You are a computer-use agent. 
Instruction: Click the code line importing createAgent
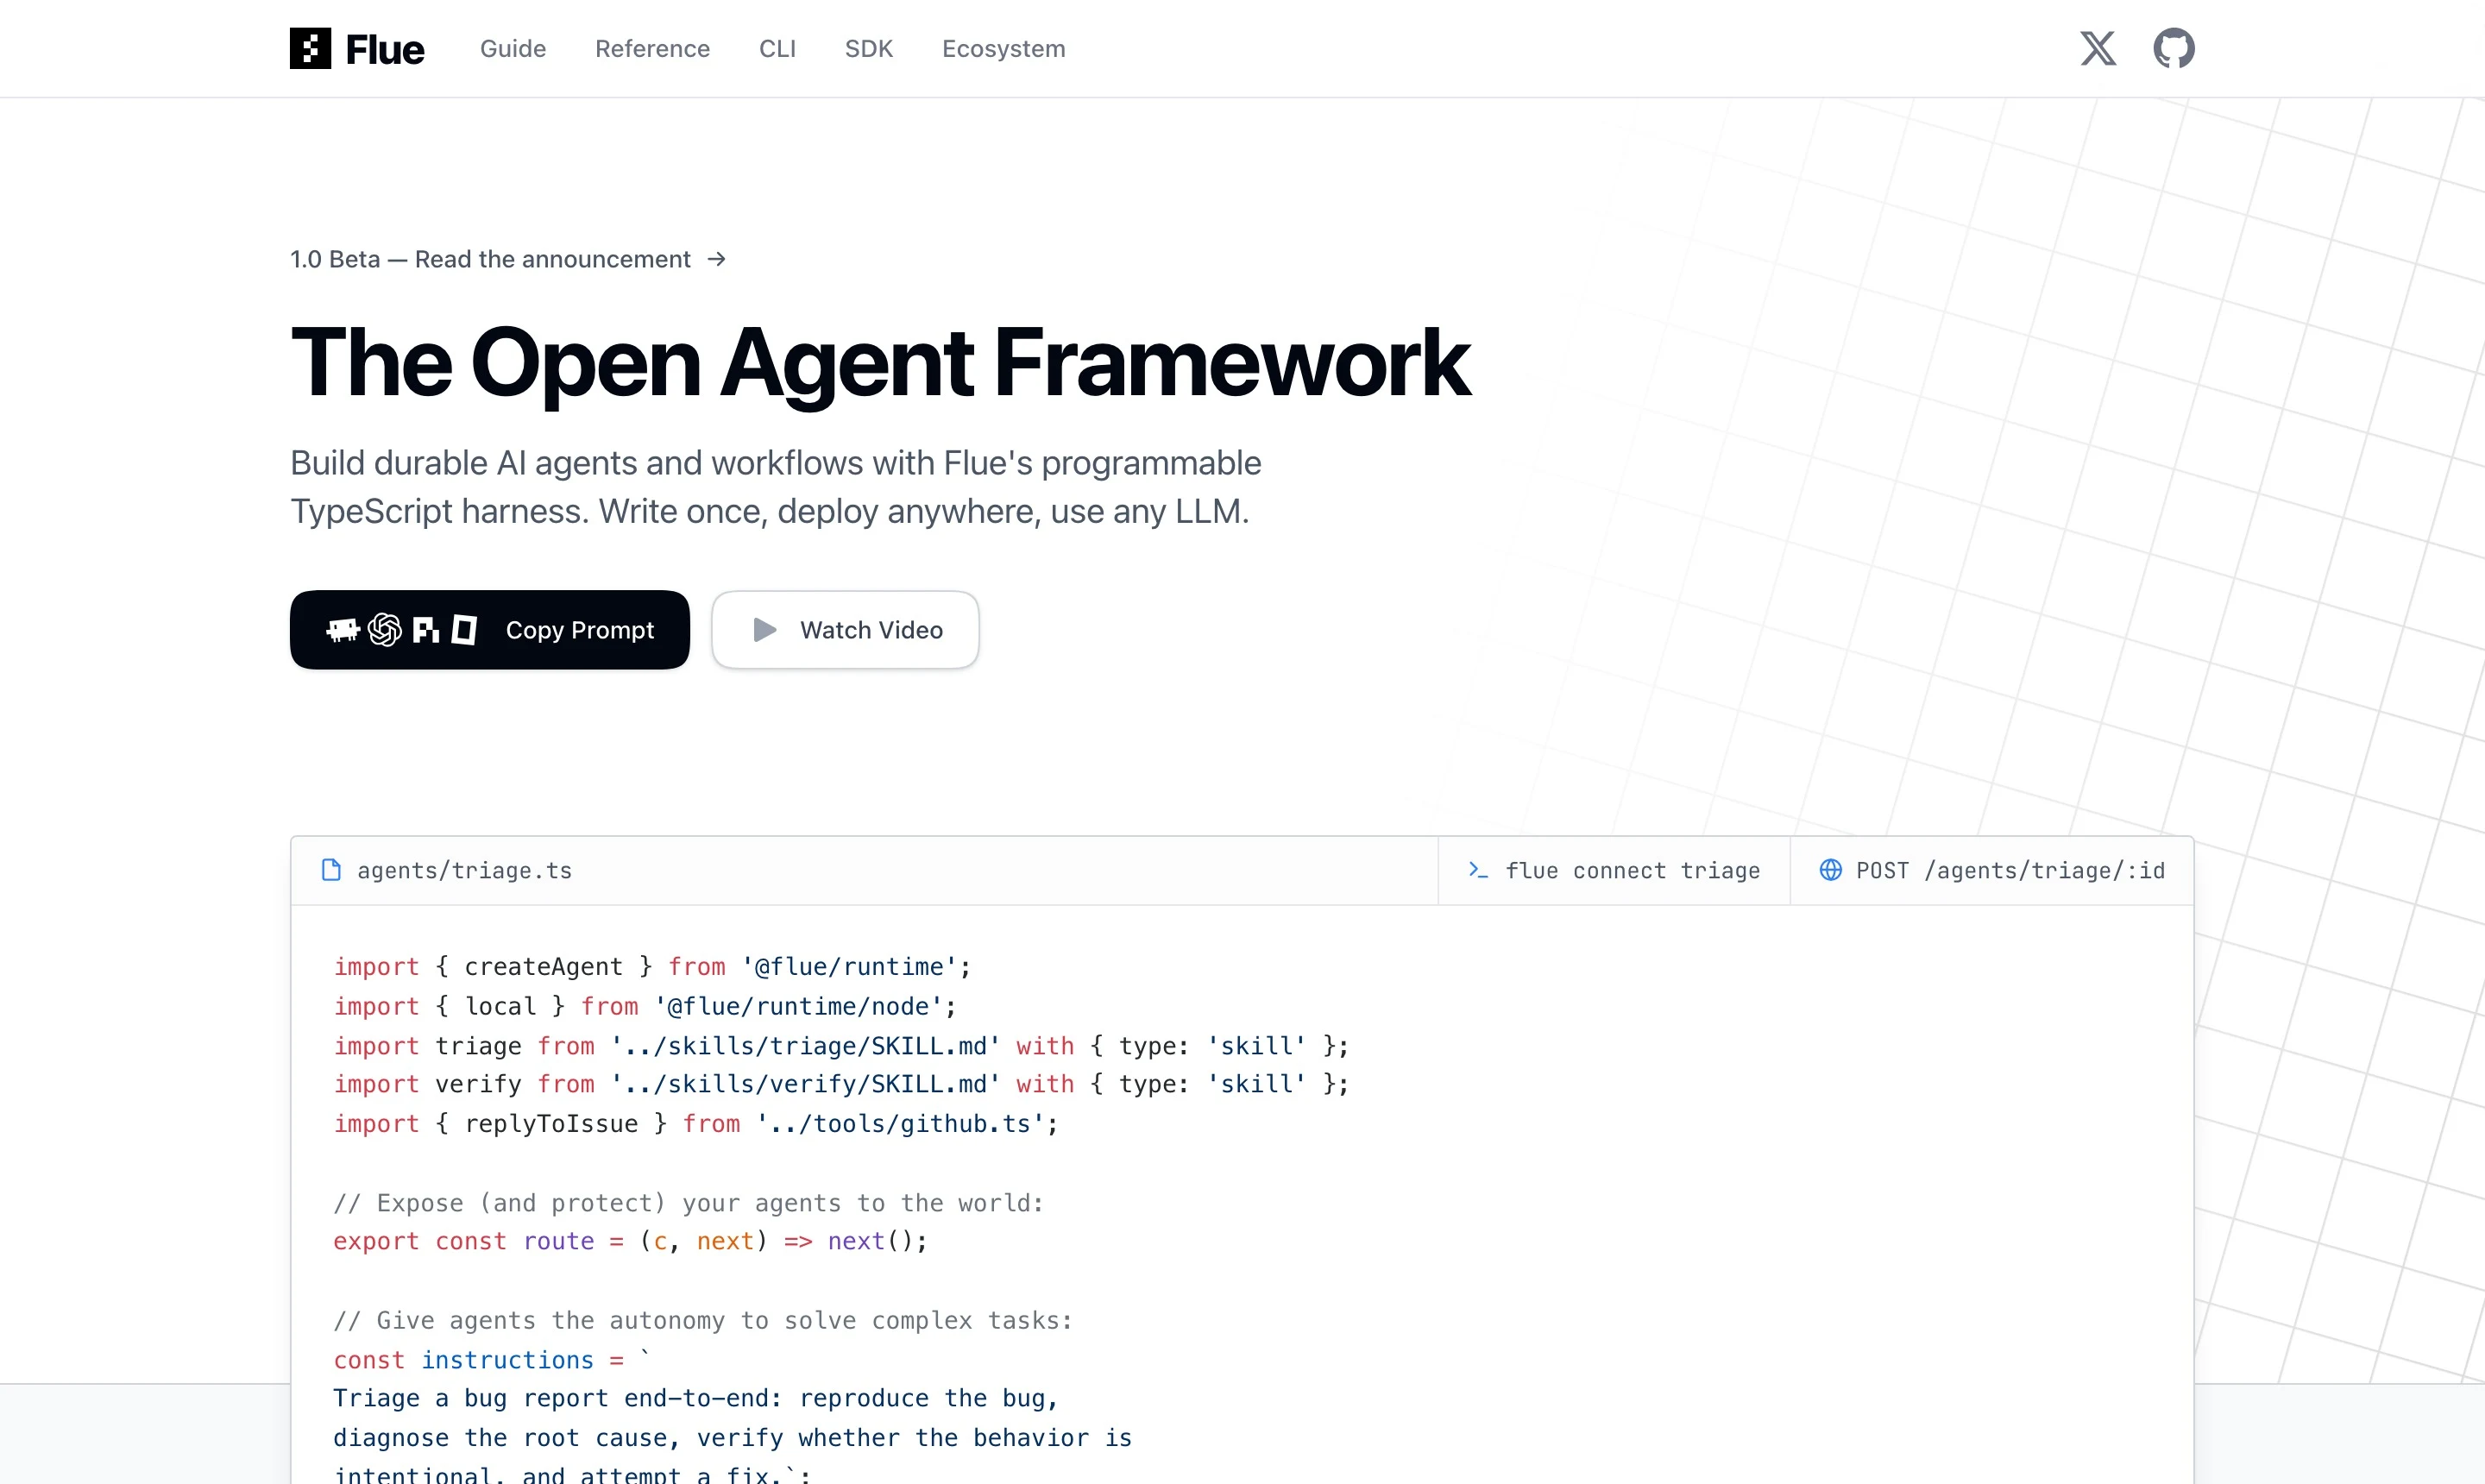pyautogui.click(x=652, y=967)
